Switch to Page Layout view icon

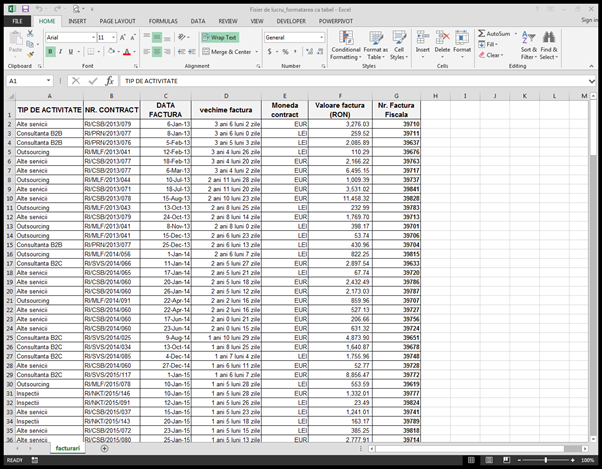(489, 460)
